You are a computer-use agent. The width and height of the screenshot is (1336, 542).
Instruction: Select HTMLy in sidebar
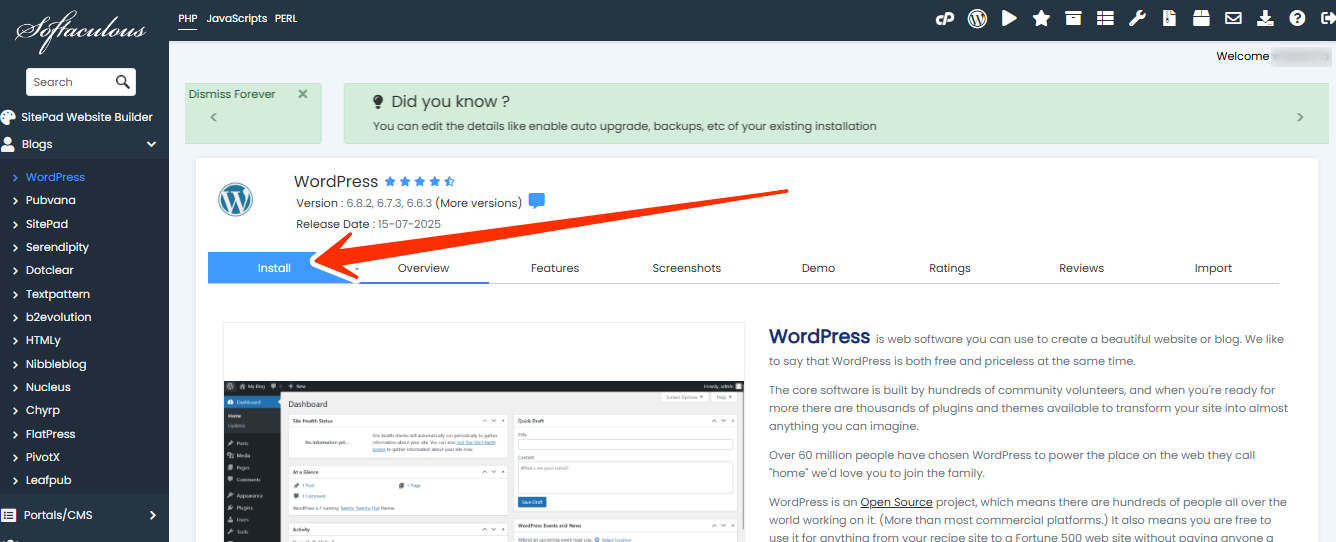coord(44,340)
